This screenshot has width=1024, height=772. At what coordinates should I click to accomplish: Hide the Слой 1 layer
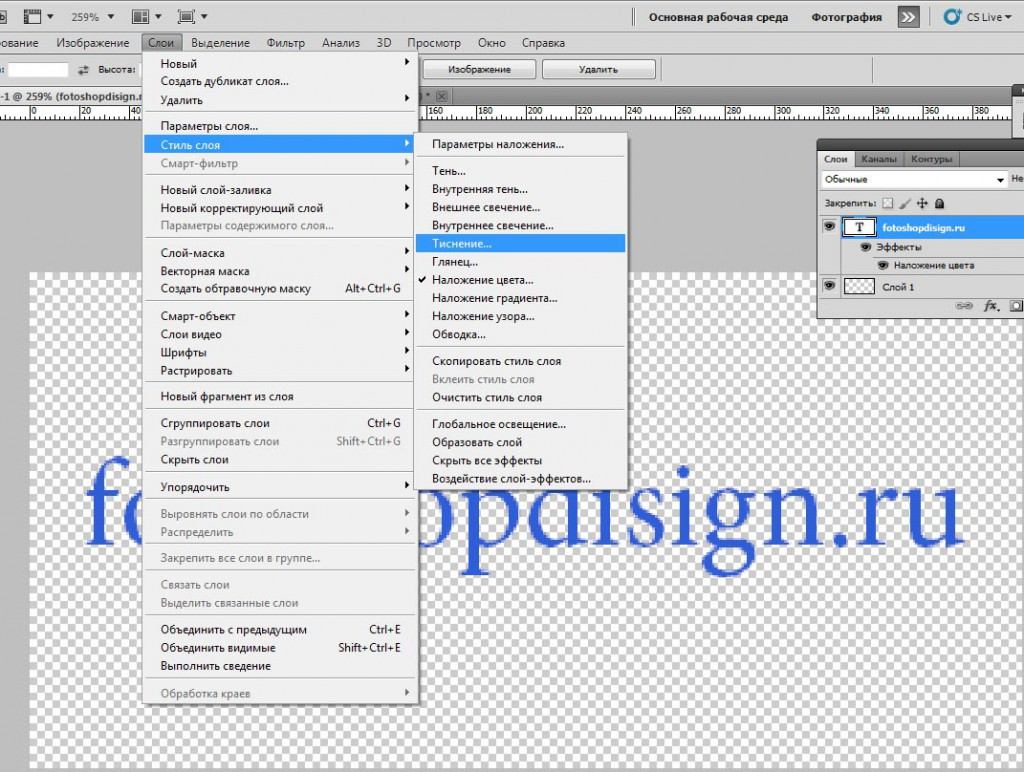[829, 285]
